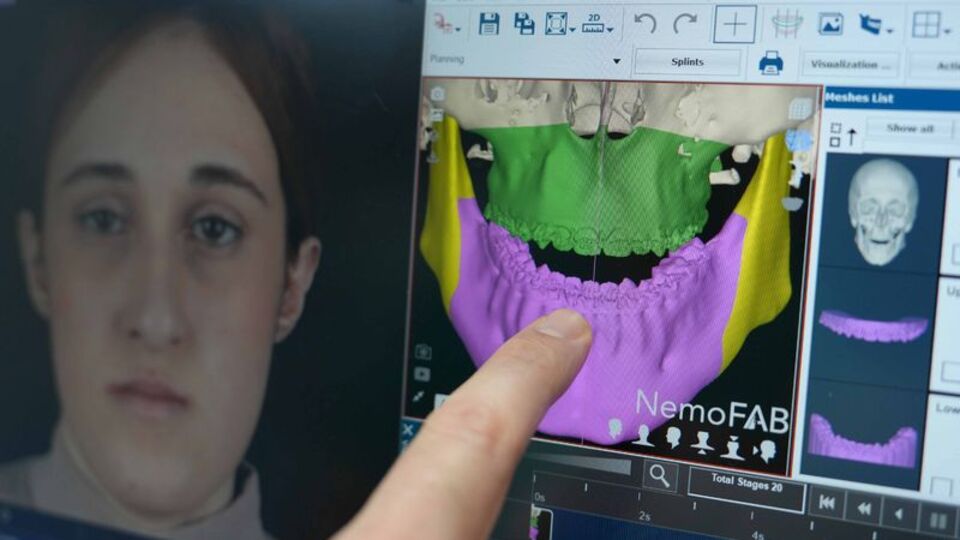The image size is (960, 540).
Task: Redo the last action
Action: pos(685,24)
